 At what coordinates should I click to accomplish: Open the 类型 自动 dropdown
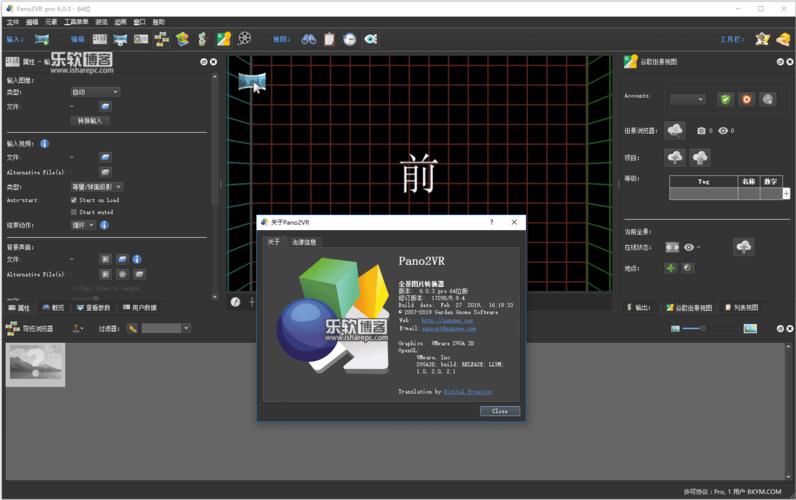click(x=95, y=92)
